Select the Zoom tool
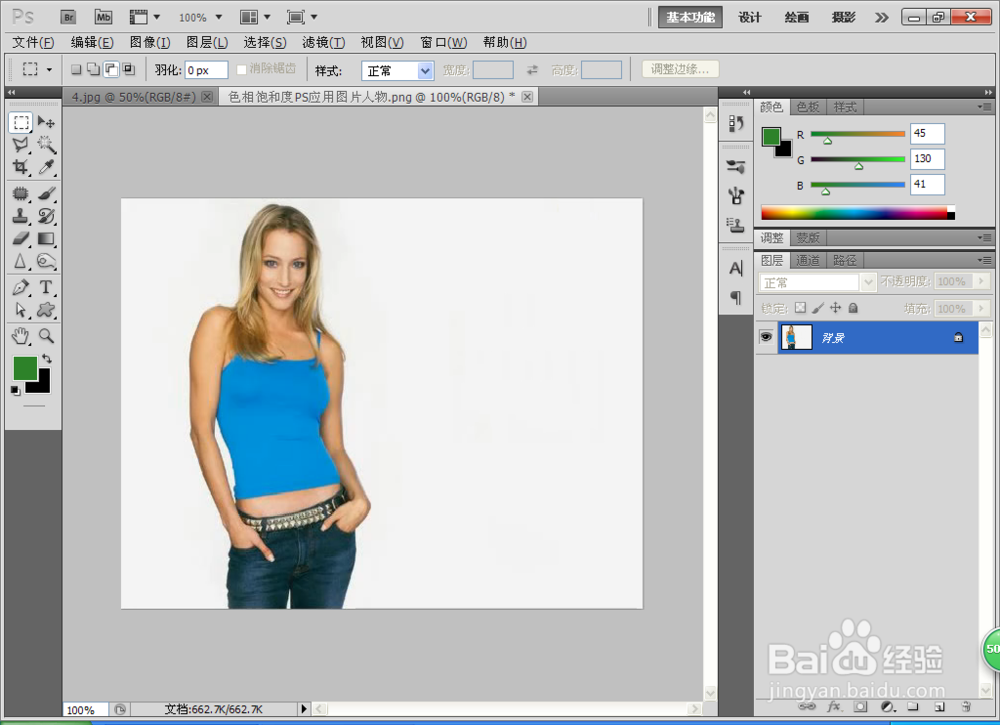1000x725 pixels. 46,335
